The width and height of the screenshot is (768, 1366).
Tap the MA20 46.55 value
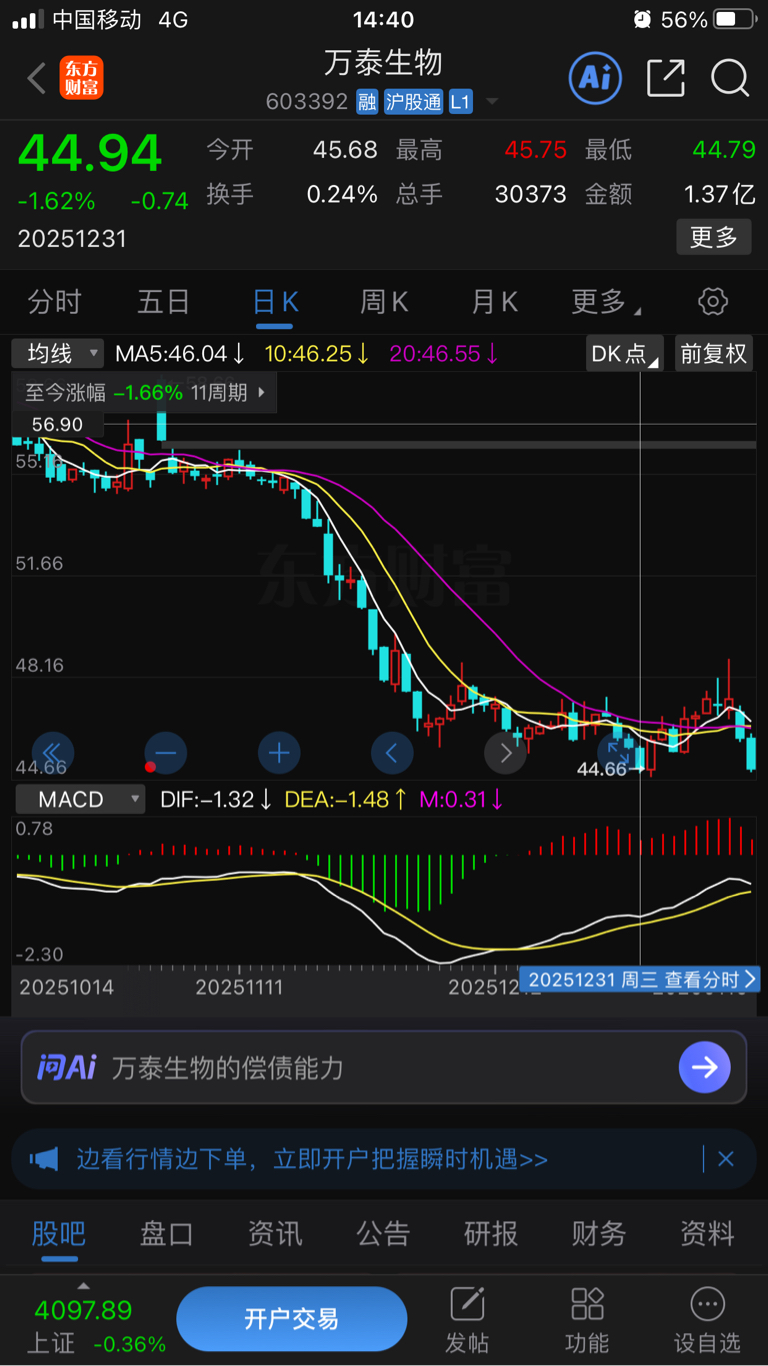[x=444, y=353]
